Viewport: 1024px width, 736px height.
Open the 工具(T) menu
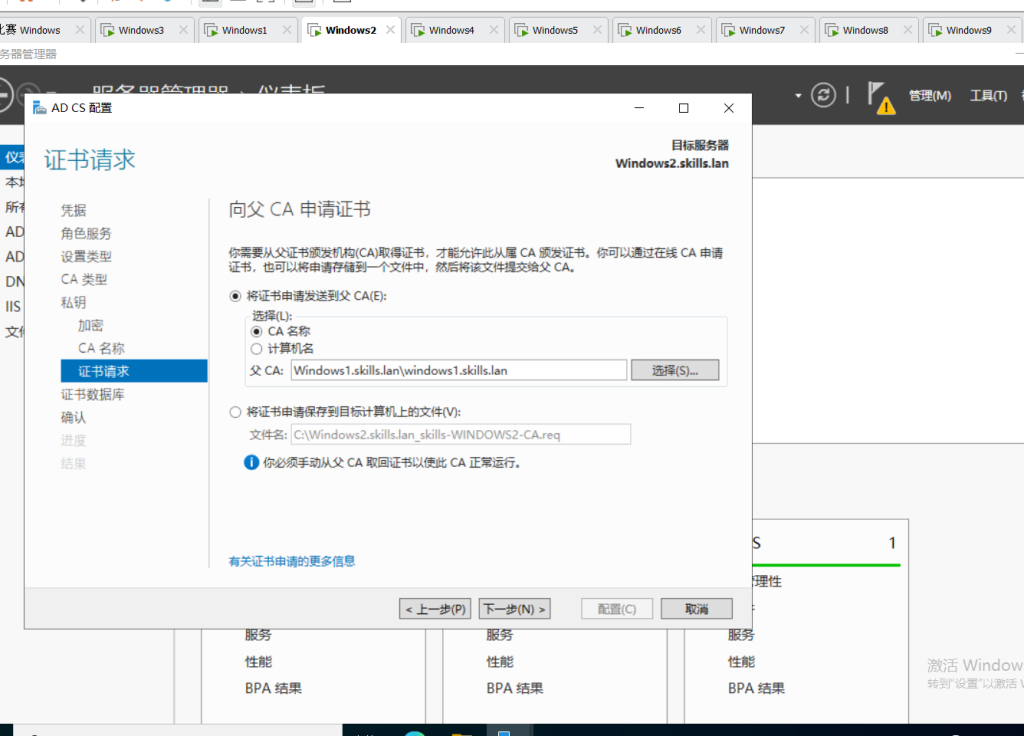[987, 96]
